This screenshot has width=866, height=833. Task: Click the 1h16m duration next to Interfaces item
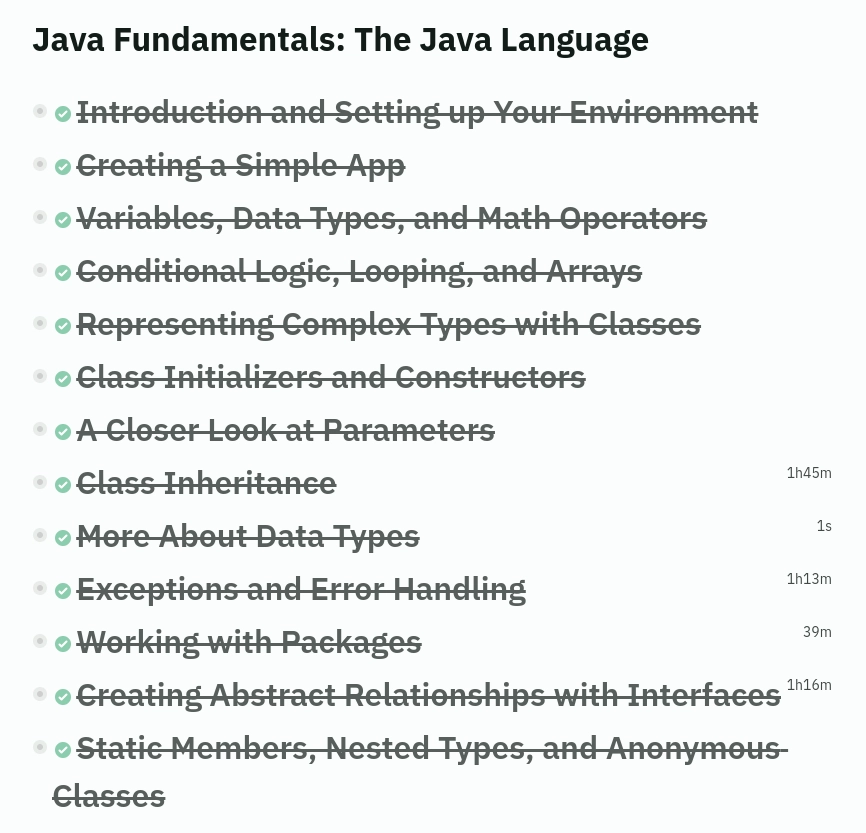pos(808,685)
